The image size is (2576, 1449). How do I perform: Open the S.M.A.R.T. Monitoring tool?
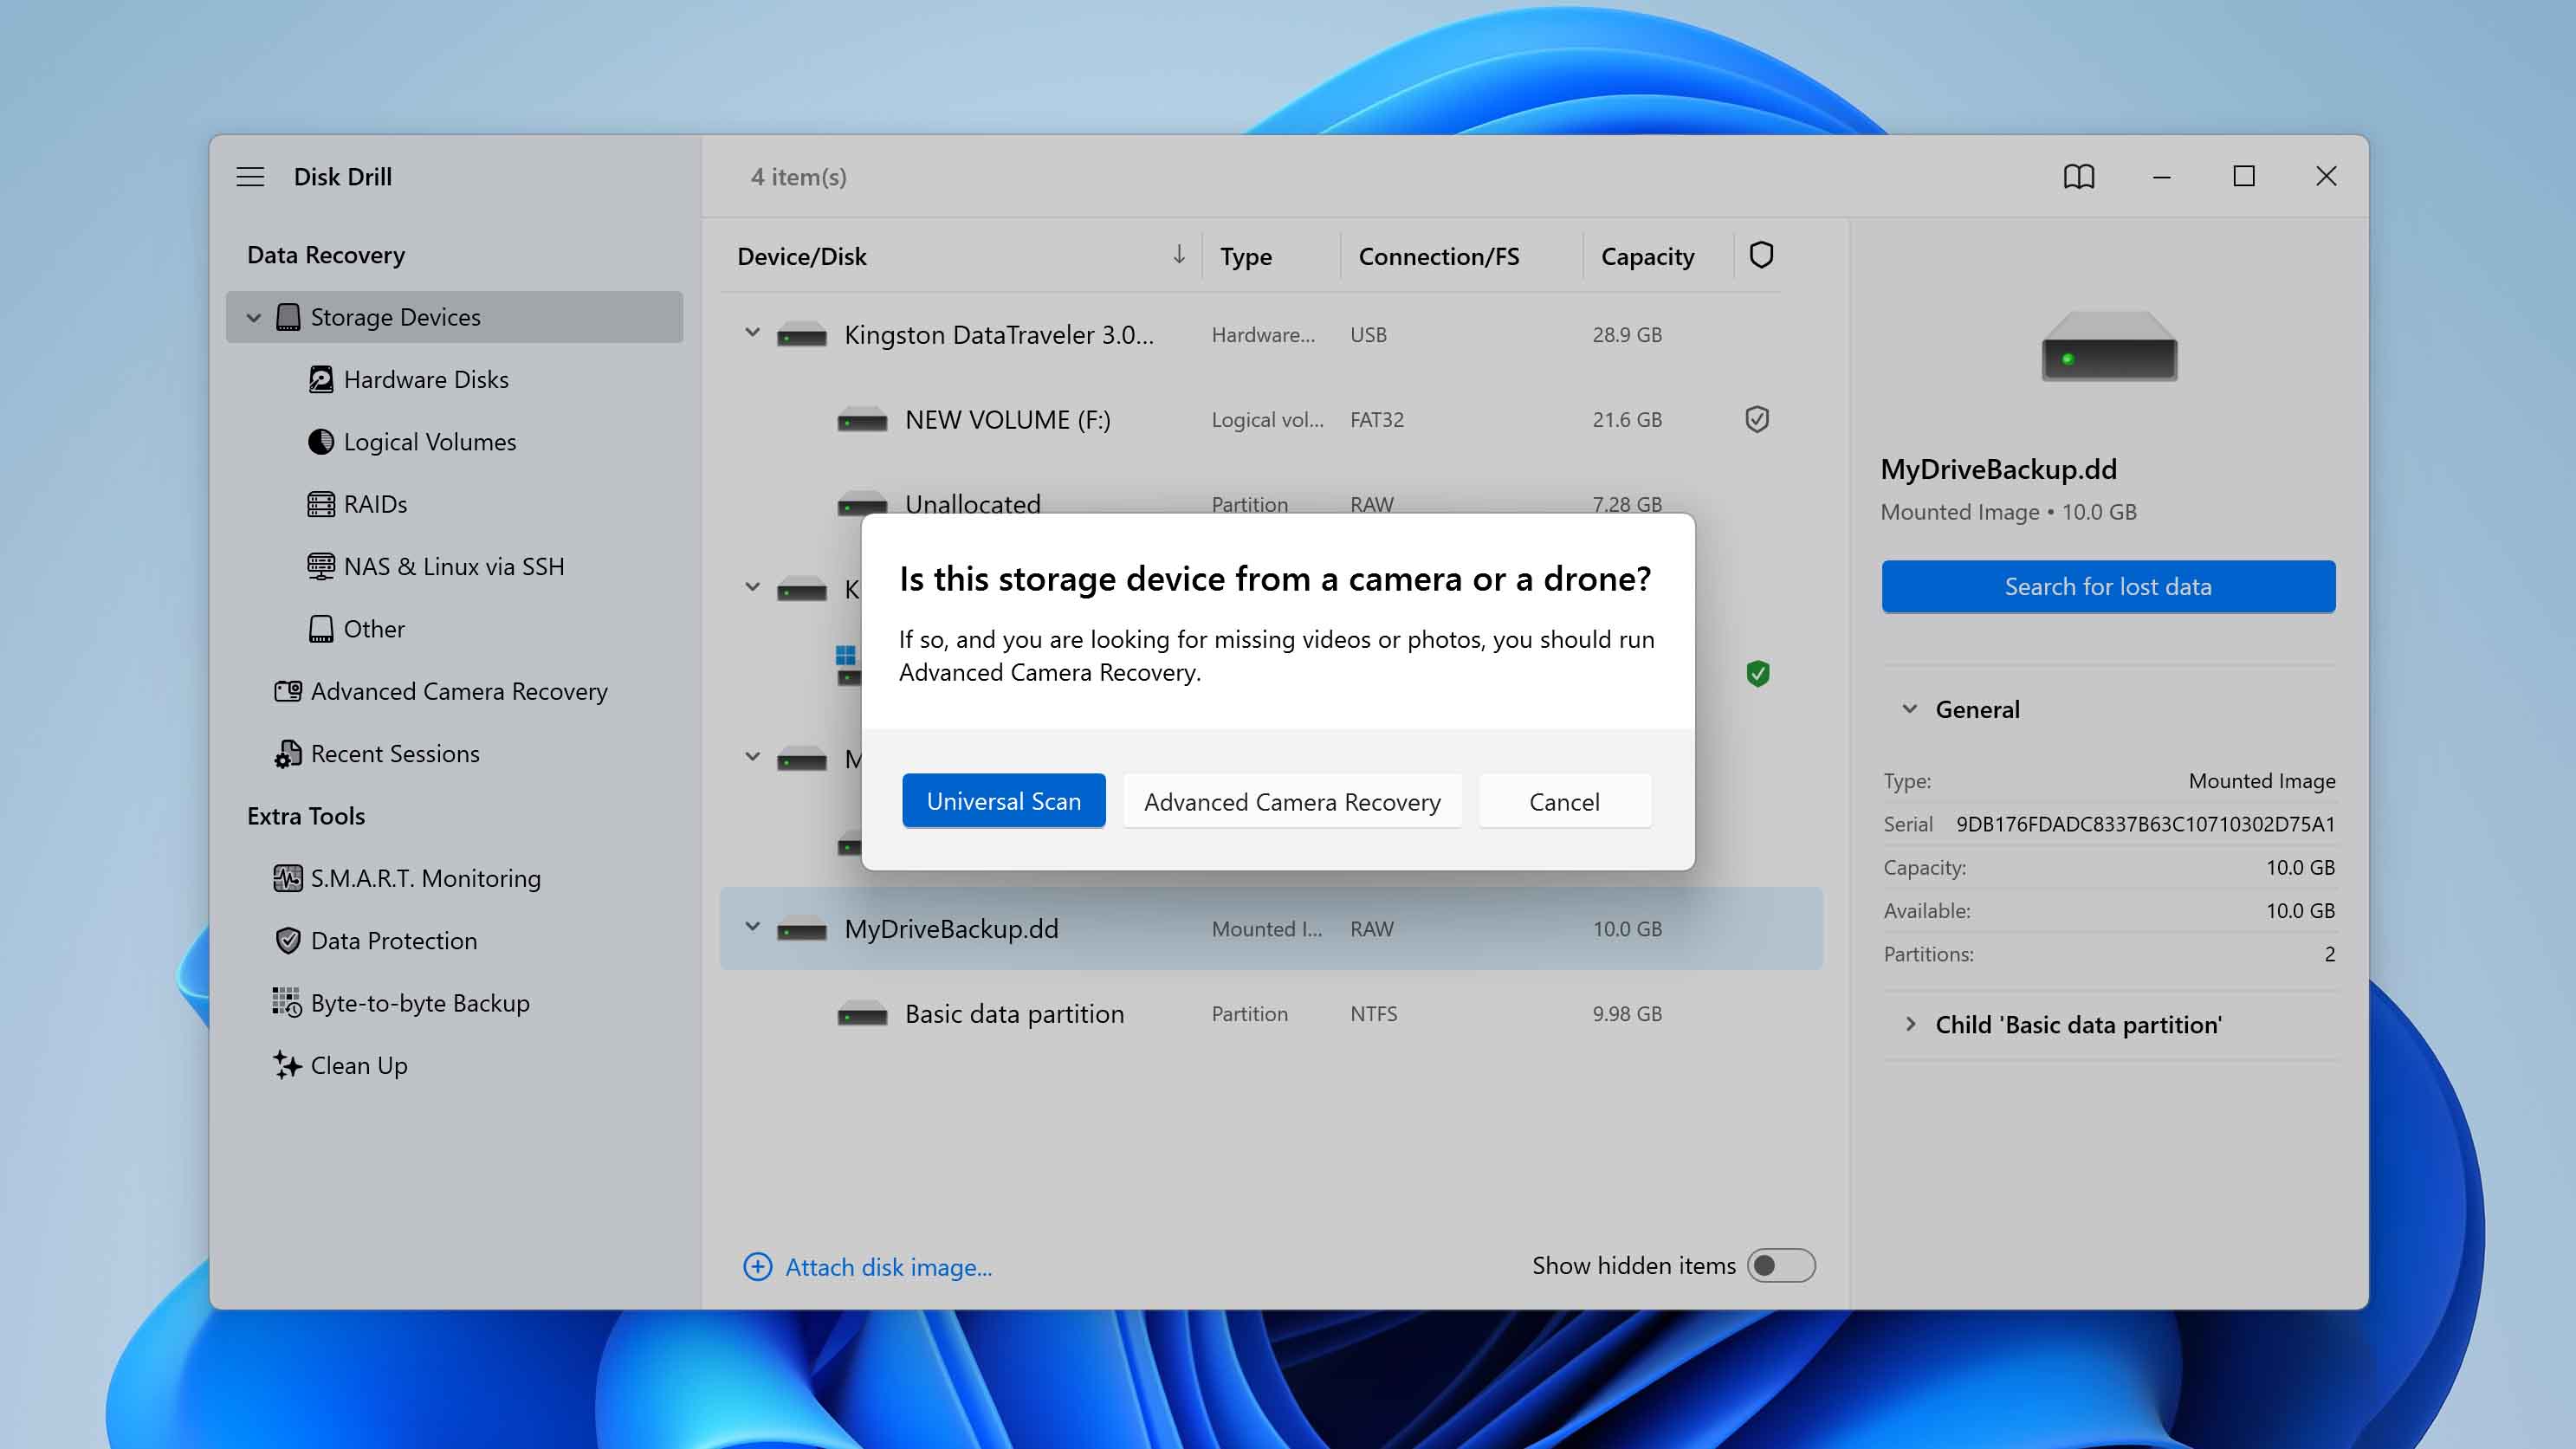(425, 878)
